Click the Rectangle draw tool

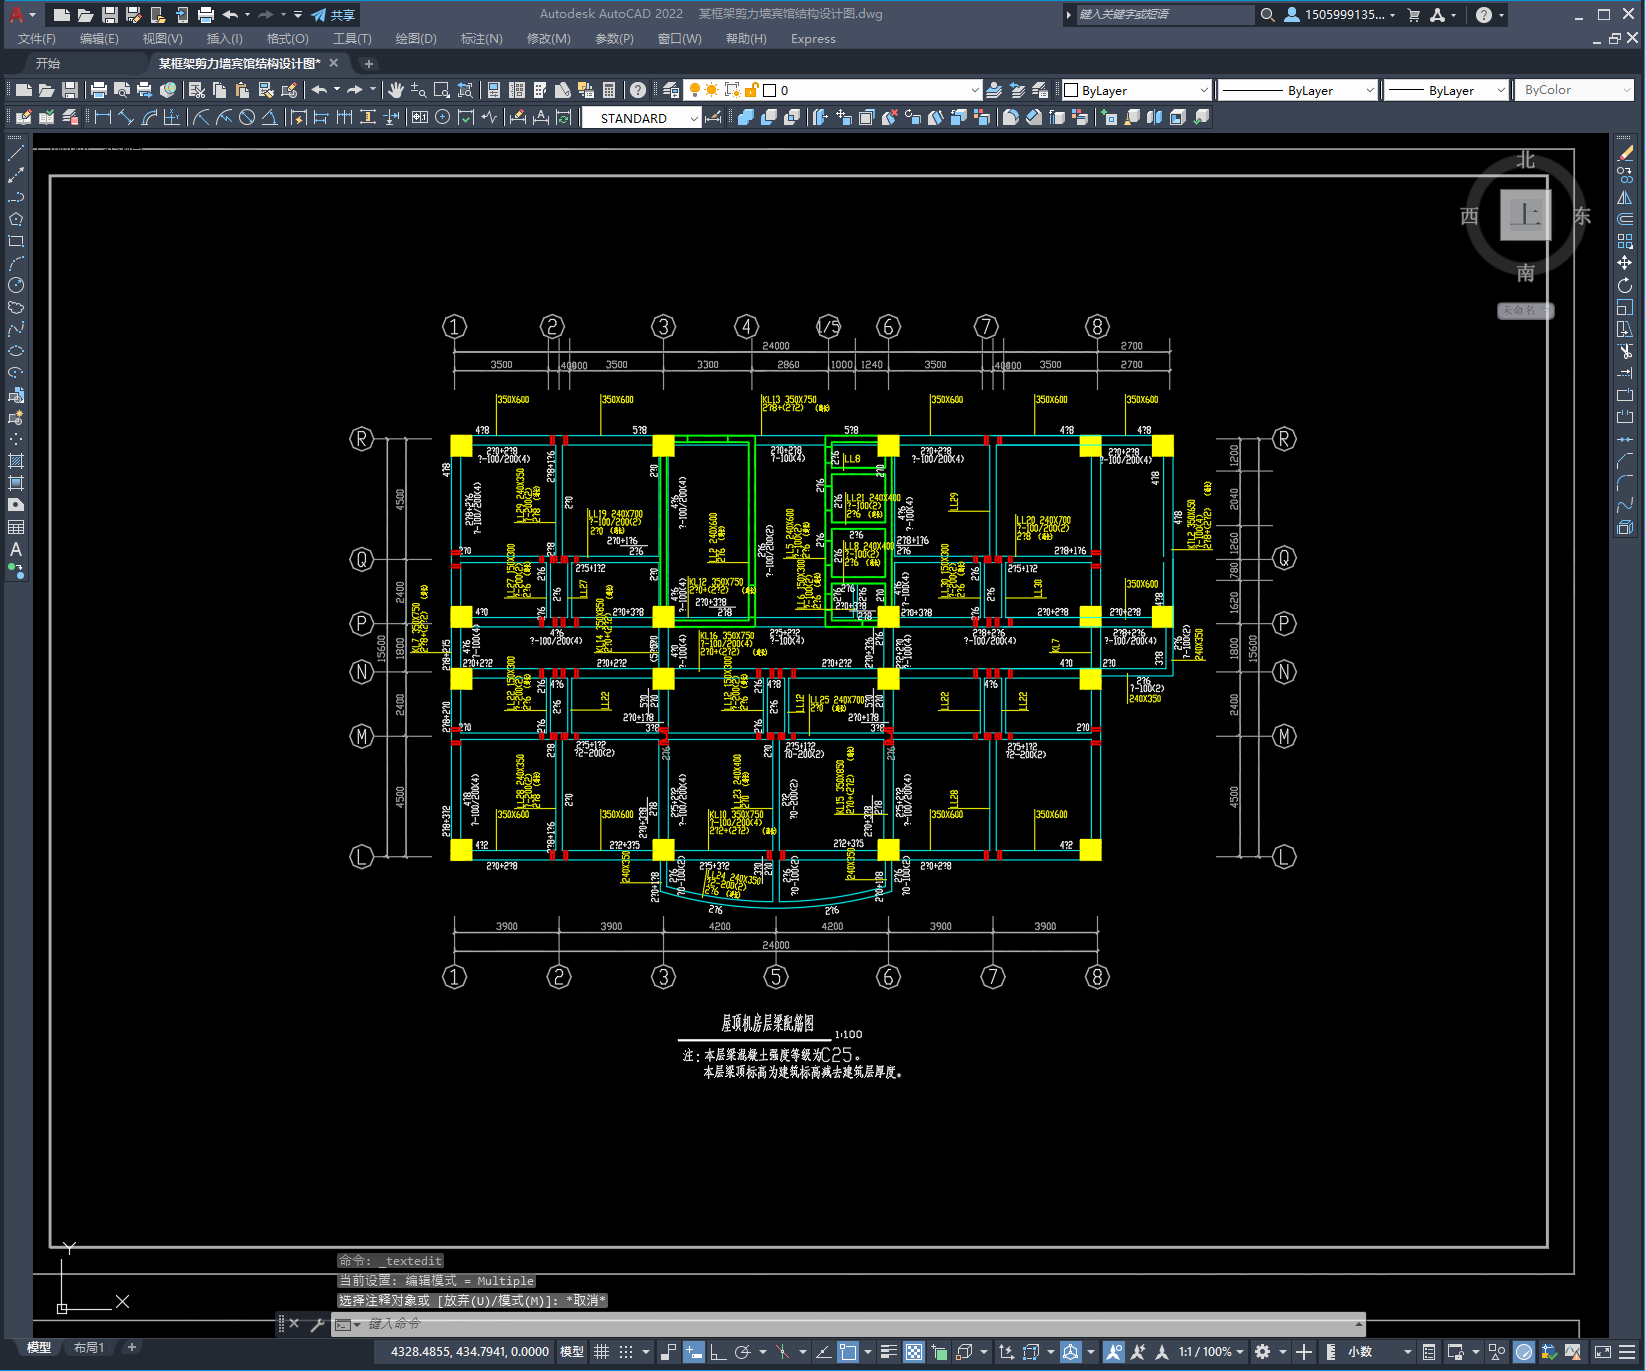pos(16,241)
